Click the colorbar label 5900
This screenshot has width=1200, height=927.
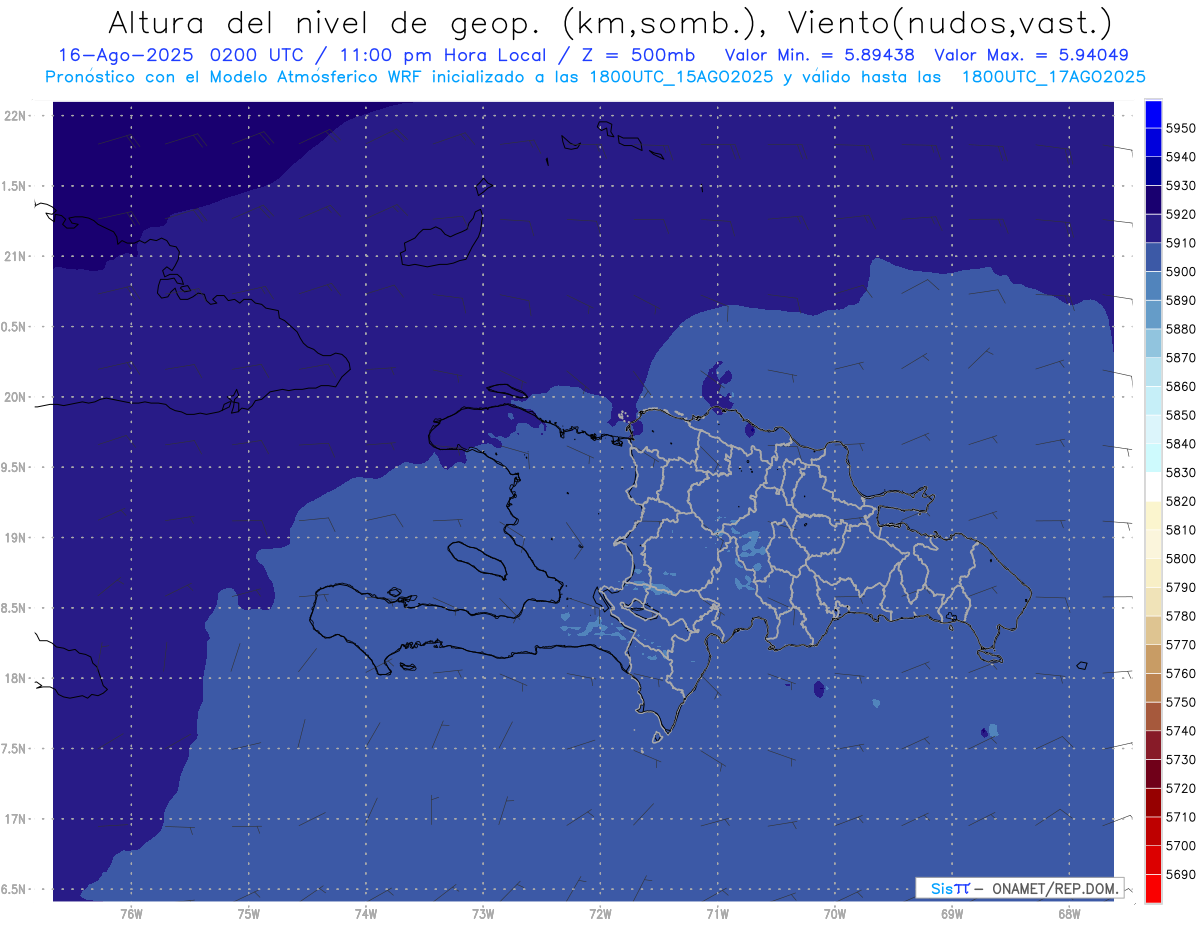[1180, 272]
